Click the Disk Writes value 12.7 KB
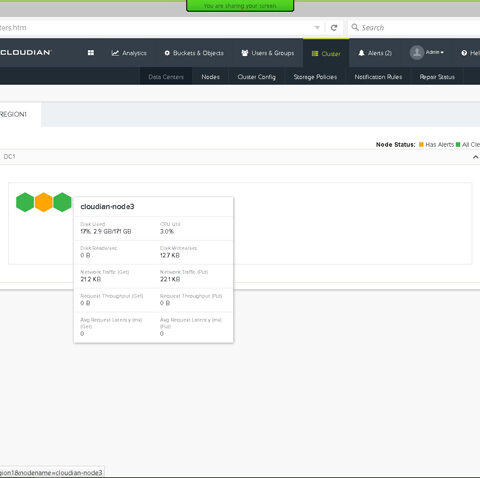 coord(170,255)
